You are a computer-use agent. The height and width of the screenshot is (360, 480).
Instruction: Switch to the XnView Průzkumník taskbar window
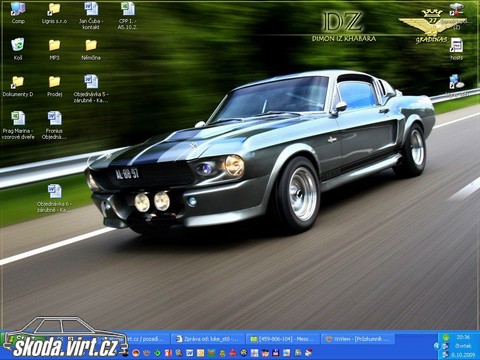[x=357, y=339]
